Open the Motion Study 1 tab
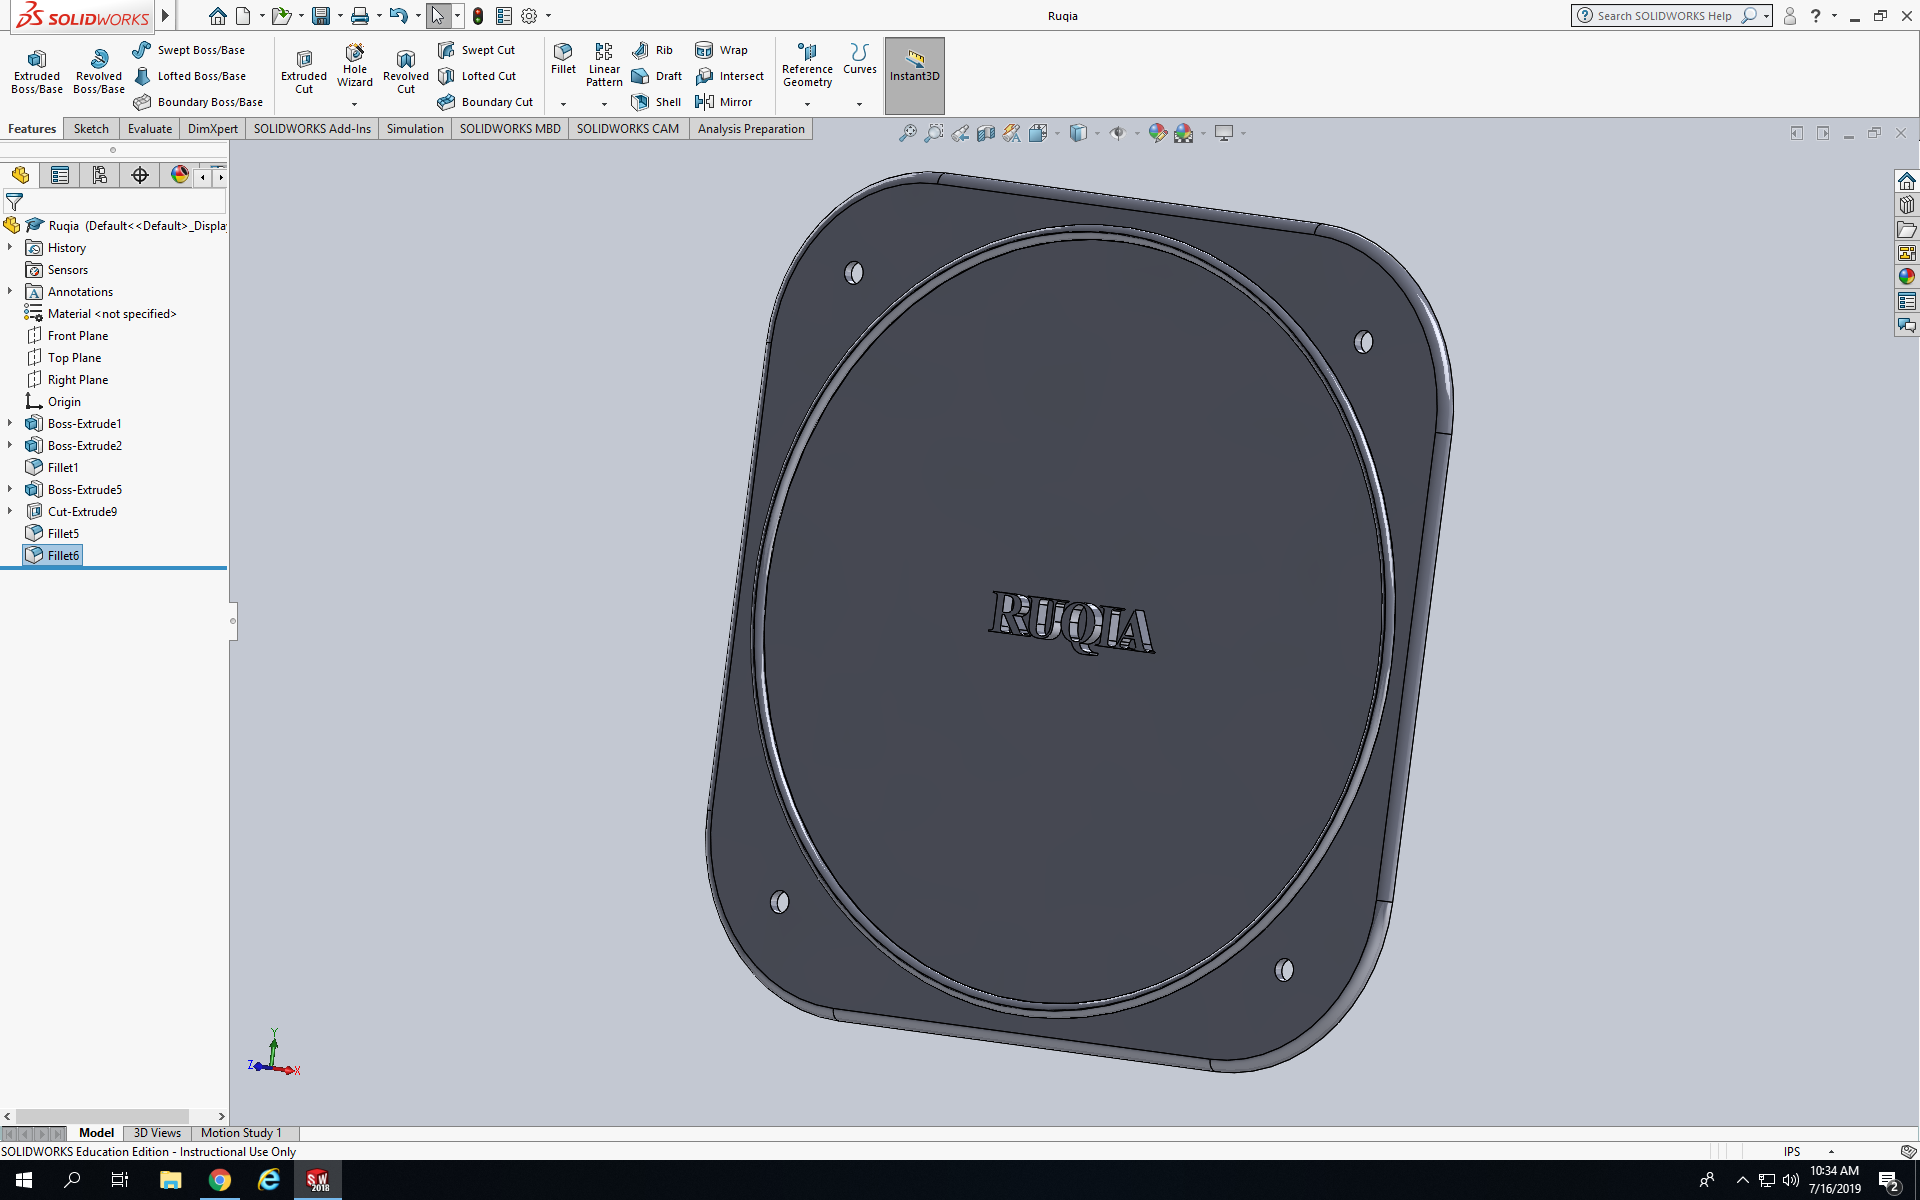Viewport: 1920px width, 1200px height. 241,1133
